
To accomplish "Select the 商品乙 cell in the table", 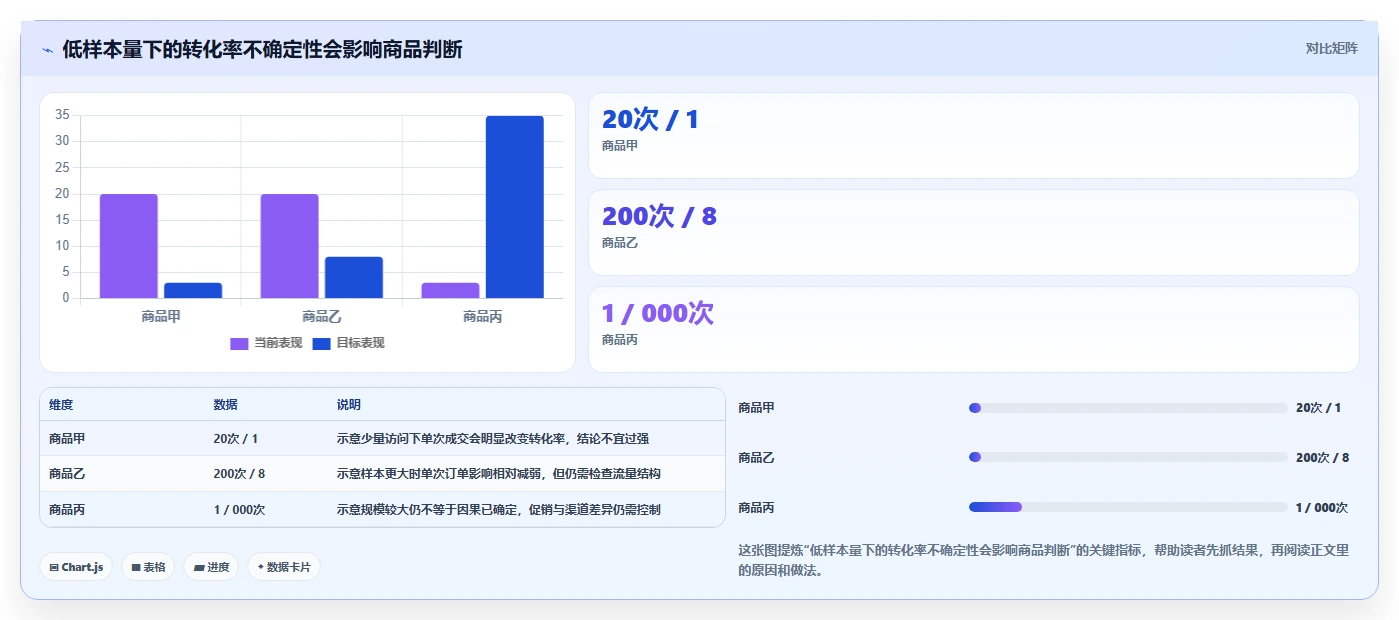I will (67, 474).
